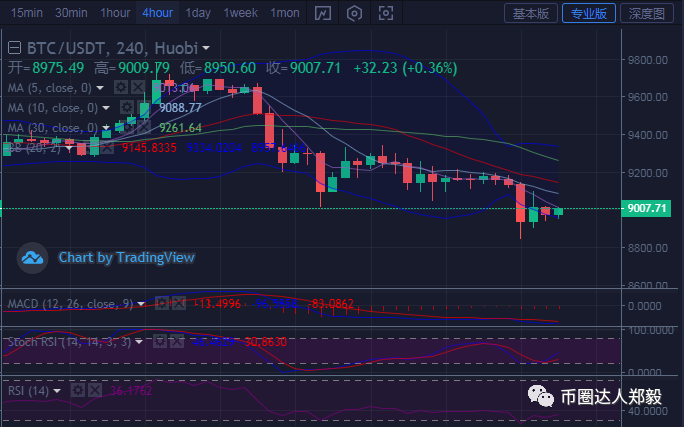The width and height of the screenshot is (684, 427).
Task: Remove the MACD indicator with its X
Action: [x=179, y=303]
